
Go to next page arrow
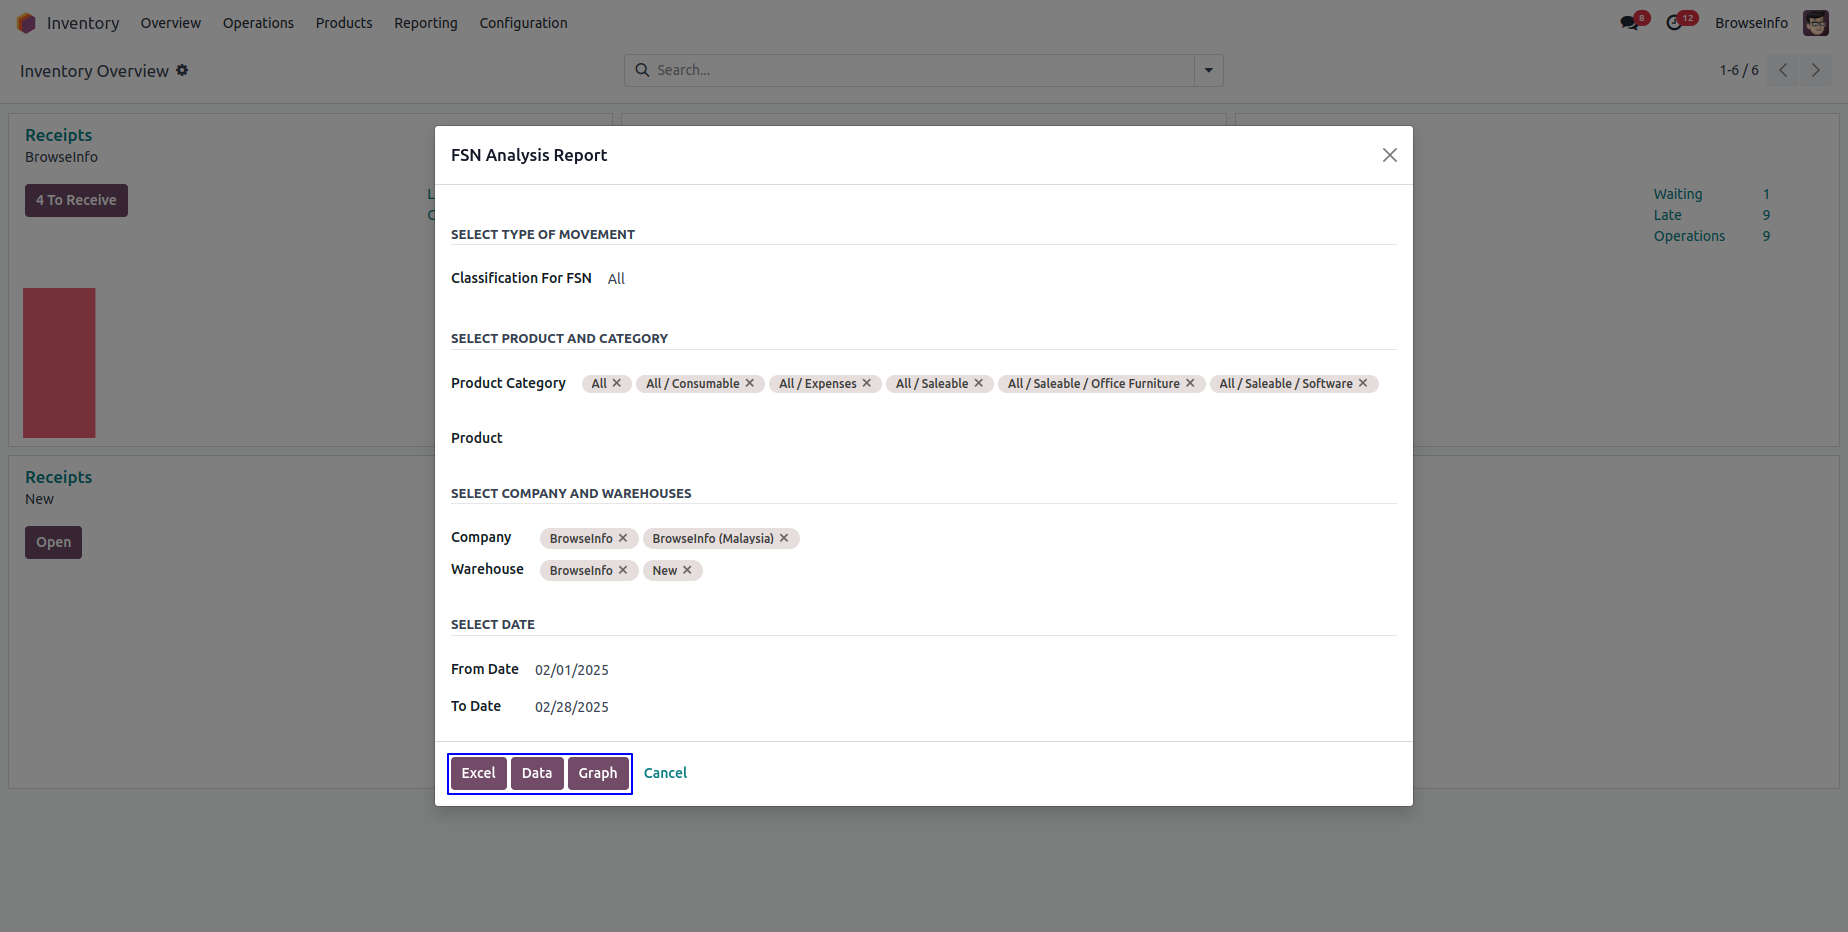1816,70
